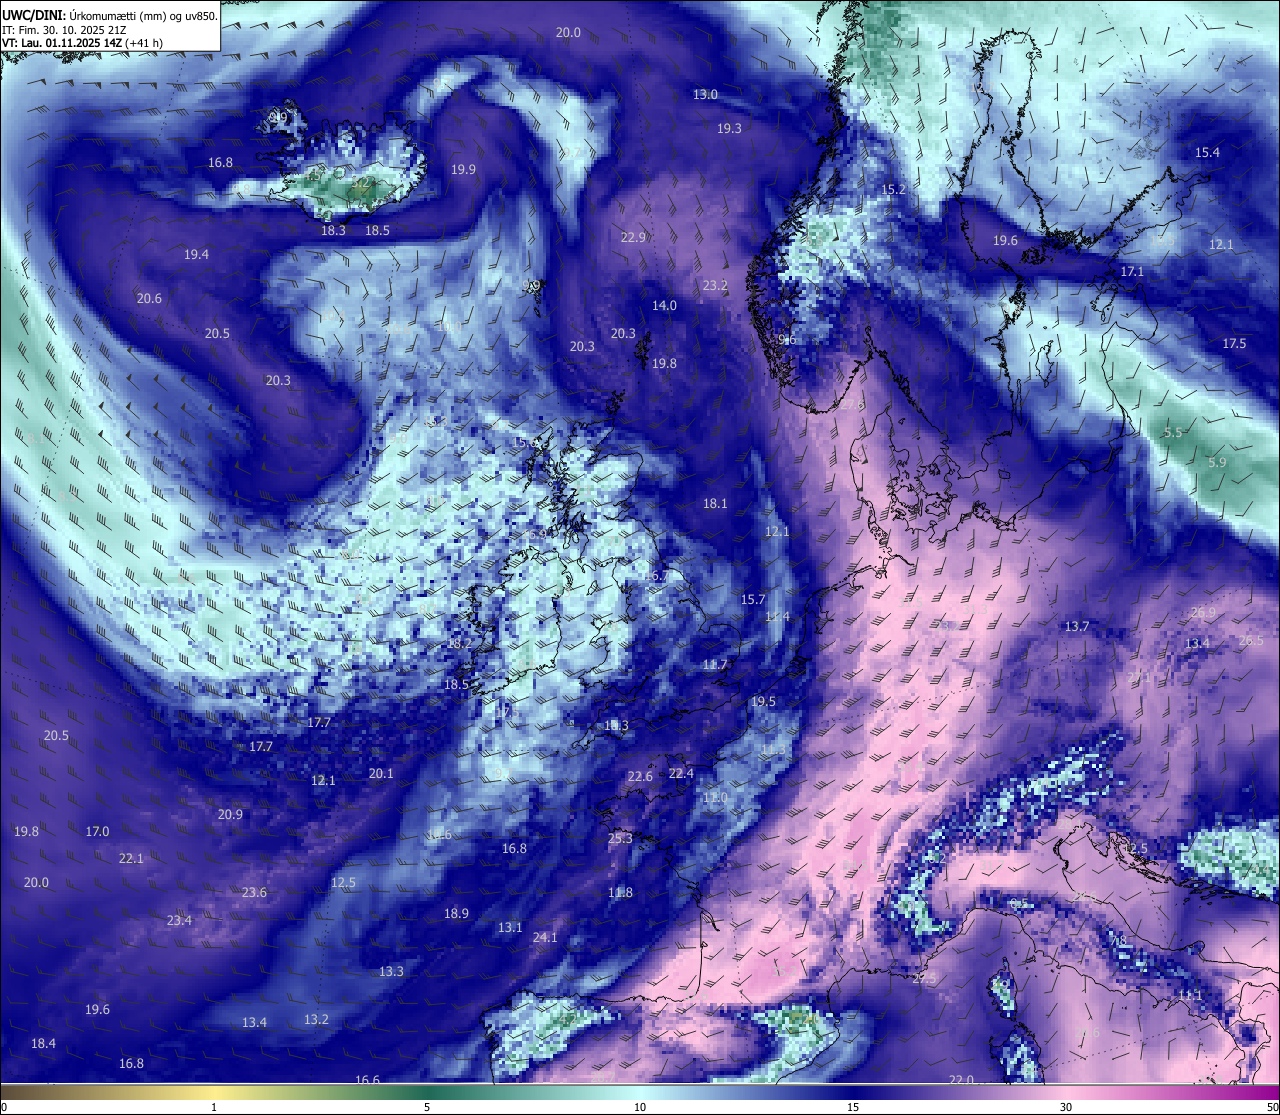Screen dimensions: 1280x1115
Task: Select the value 23.2 near Norway
Action: pyautogui.click(x=715, y=285)
